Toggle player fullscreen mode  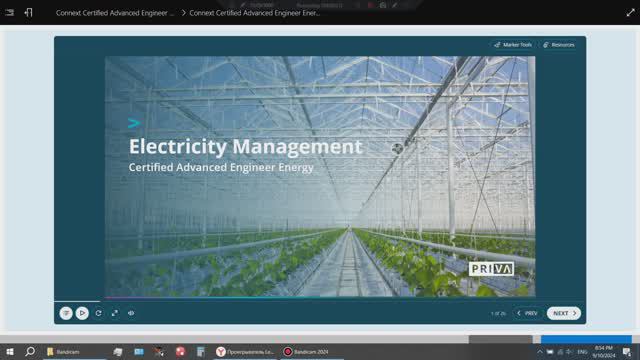click(115, 313)
